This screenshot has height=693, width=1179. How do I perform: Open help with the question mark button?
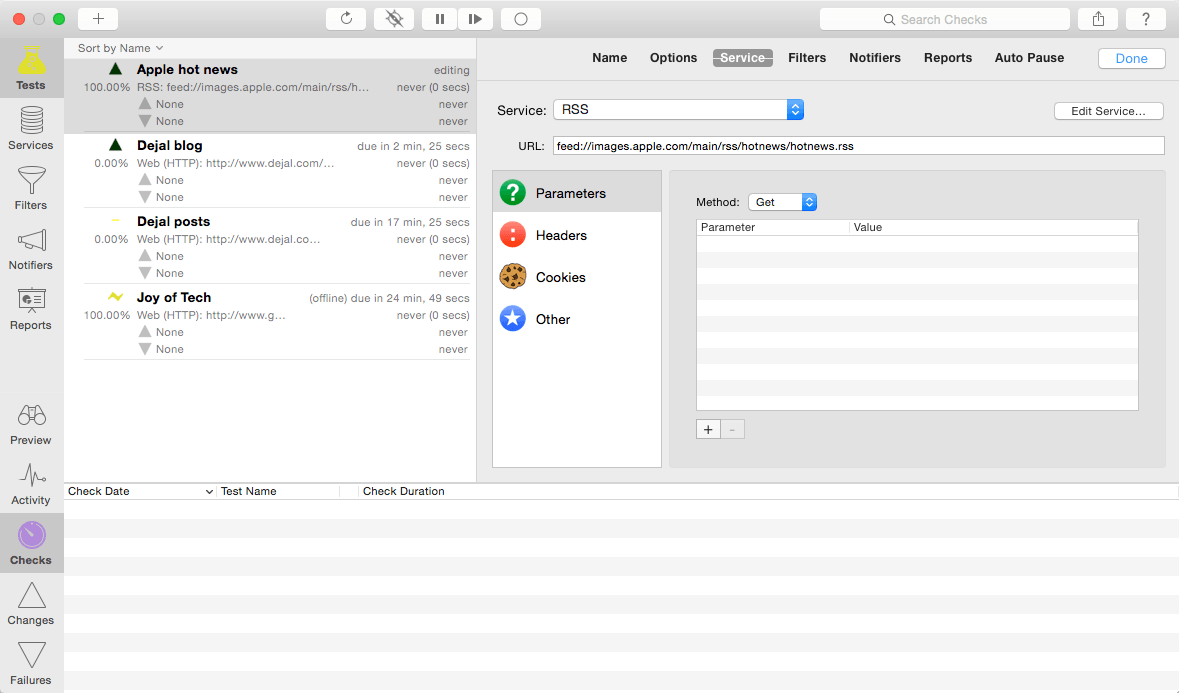1146,19
